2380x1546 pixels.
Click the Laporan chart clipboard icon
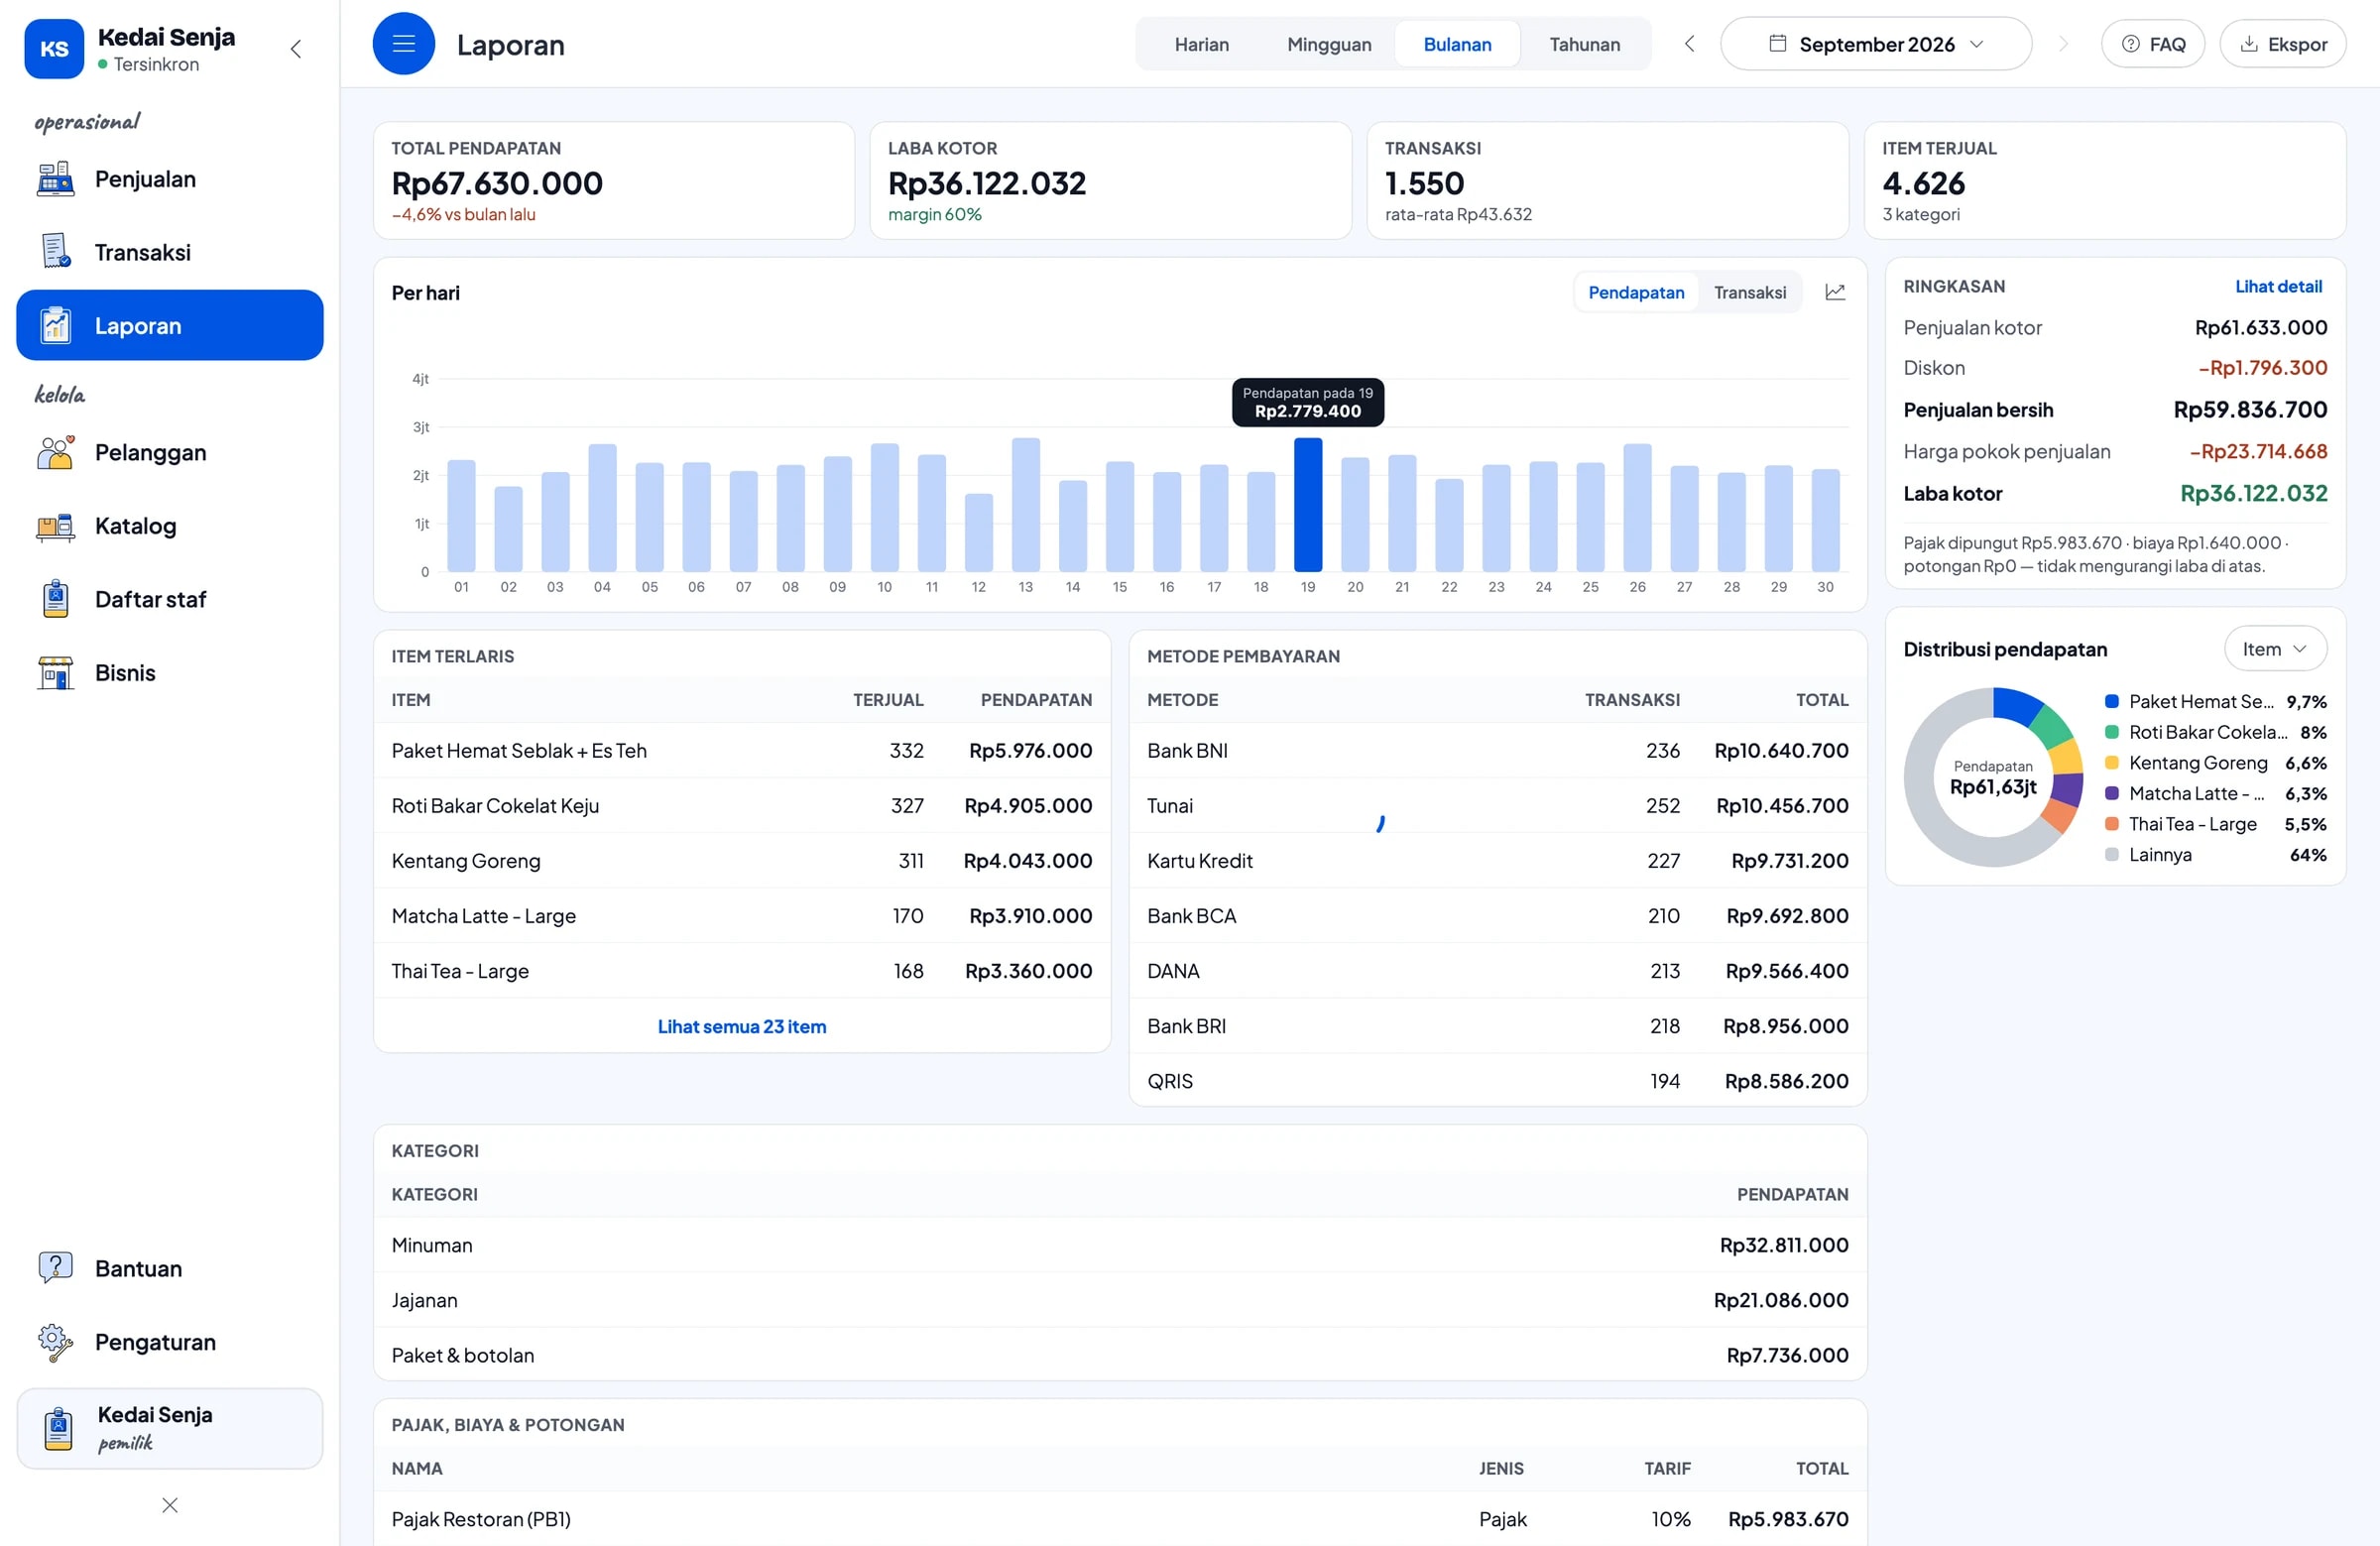coord(55,325)
